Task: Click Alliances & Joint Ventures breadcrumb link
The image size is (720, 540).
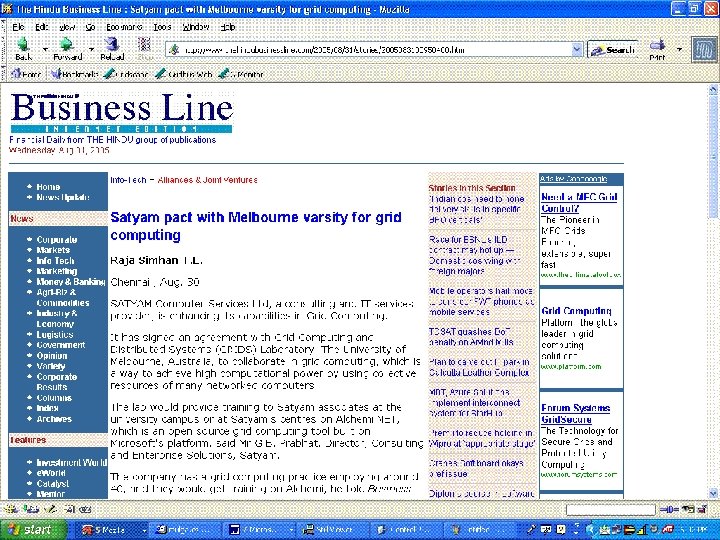Action: click(x=207, y=180)
